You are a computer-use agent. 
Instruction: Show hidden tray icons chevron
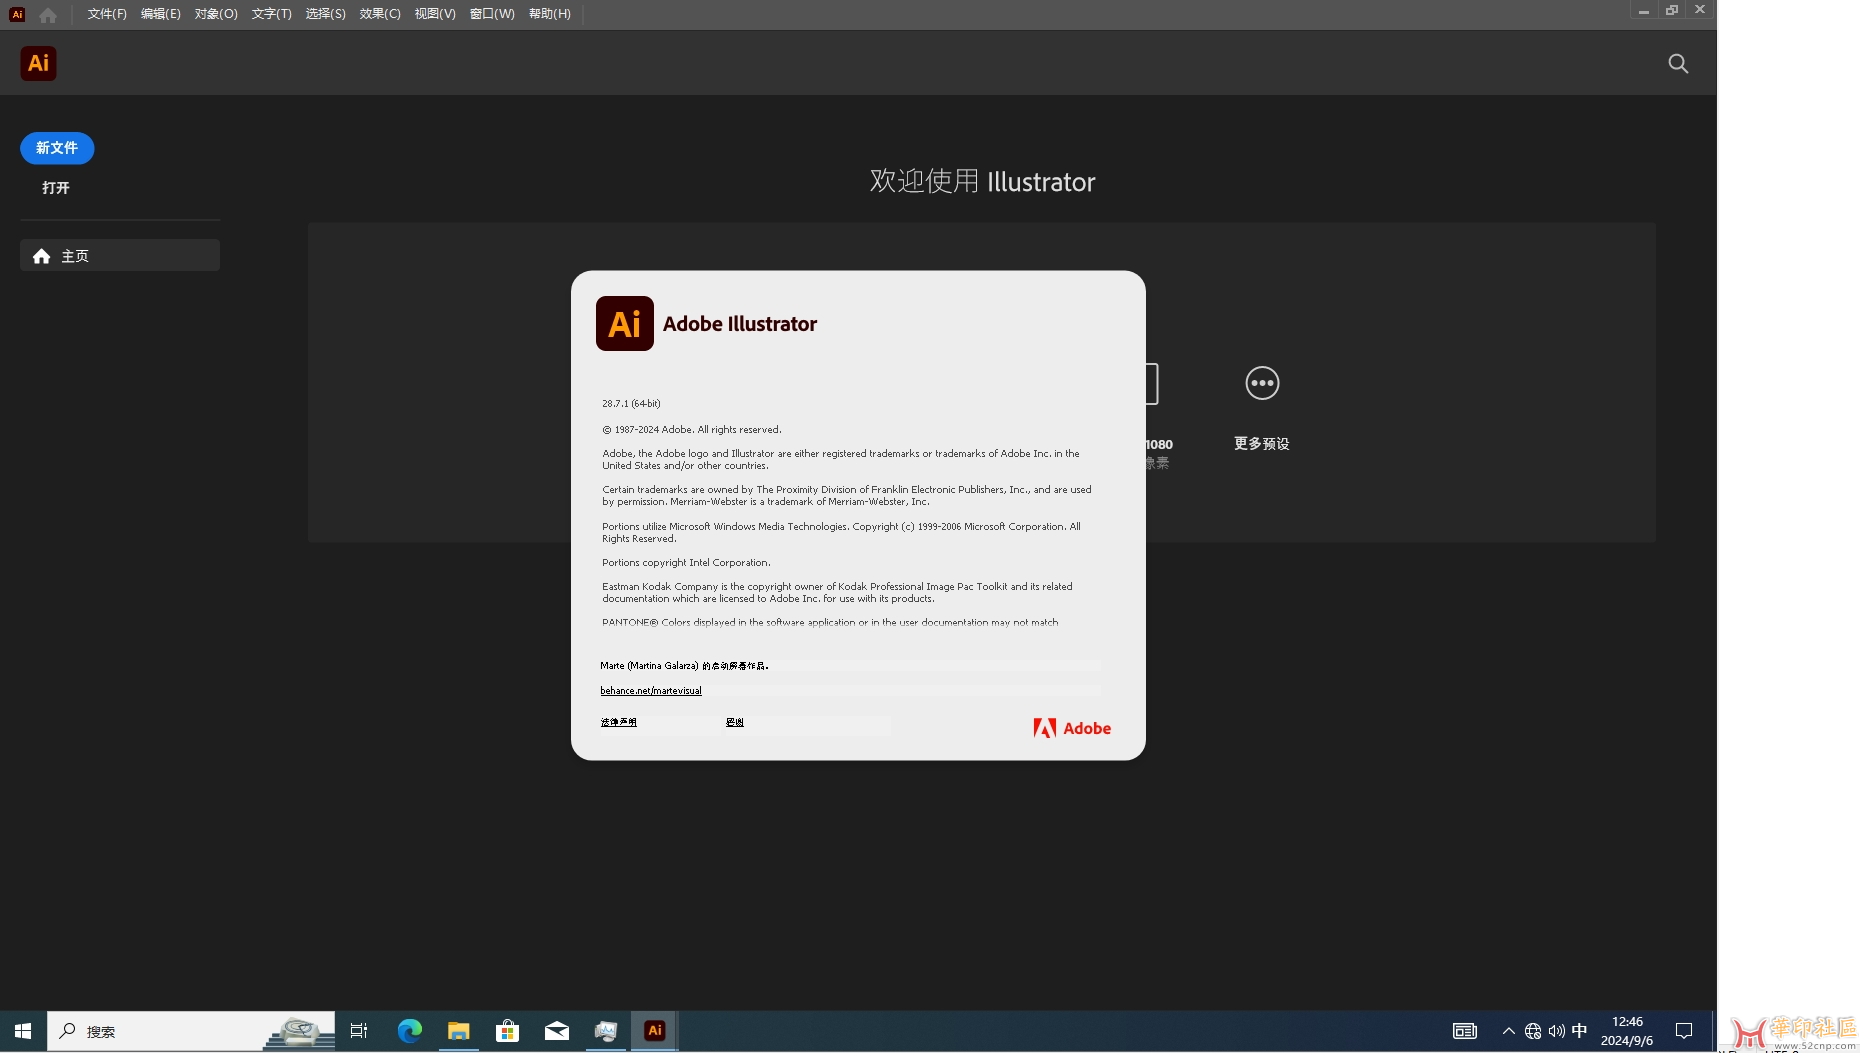(x=1509, y=1031)
